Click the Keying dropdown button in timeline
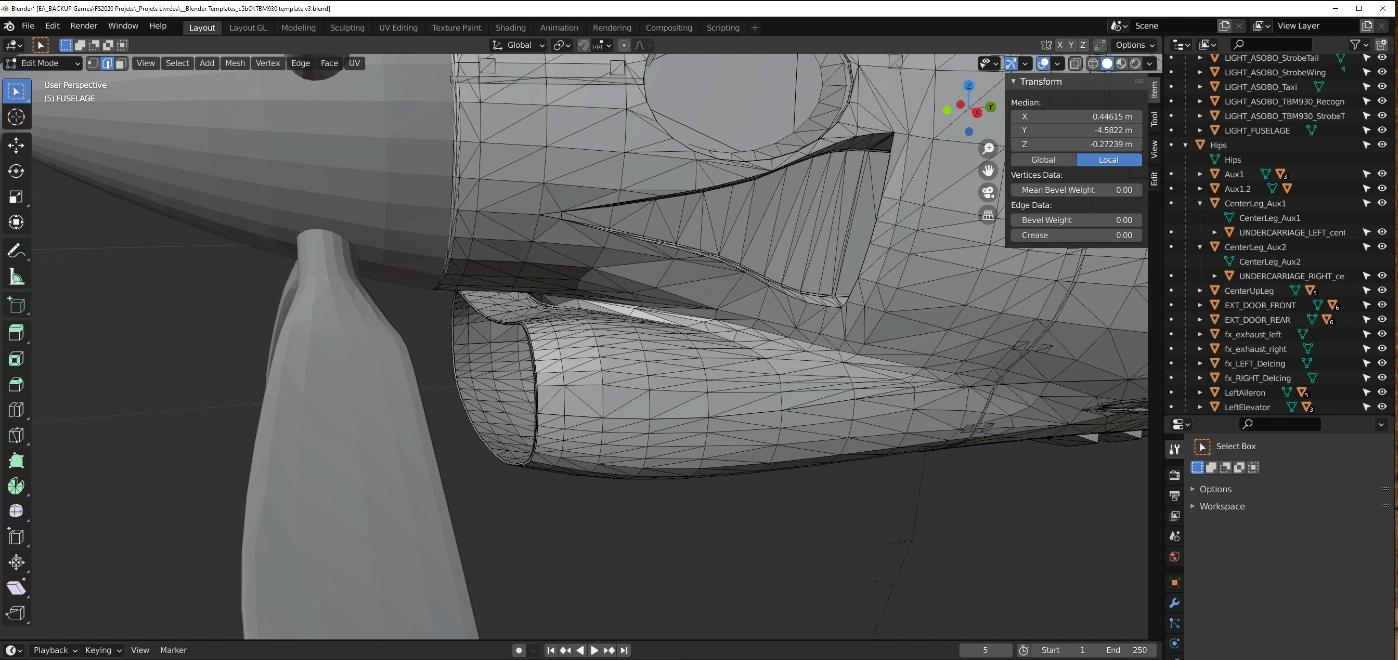Screen dimensions: 1398x660 [x=102, y=650]
